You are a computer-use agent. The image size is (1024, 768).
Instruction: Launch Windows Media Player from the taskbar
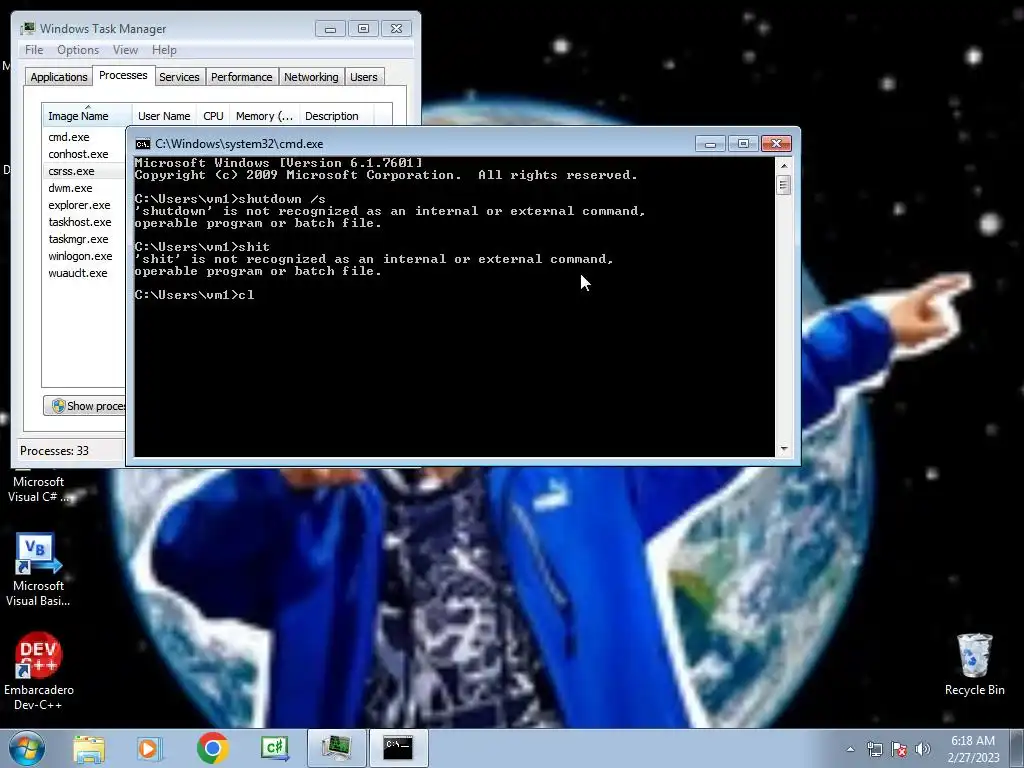coord(150,748)
